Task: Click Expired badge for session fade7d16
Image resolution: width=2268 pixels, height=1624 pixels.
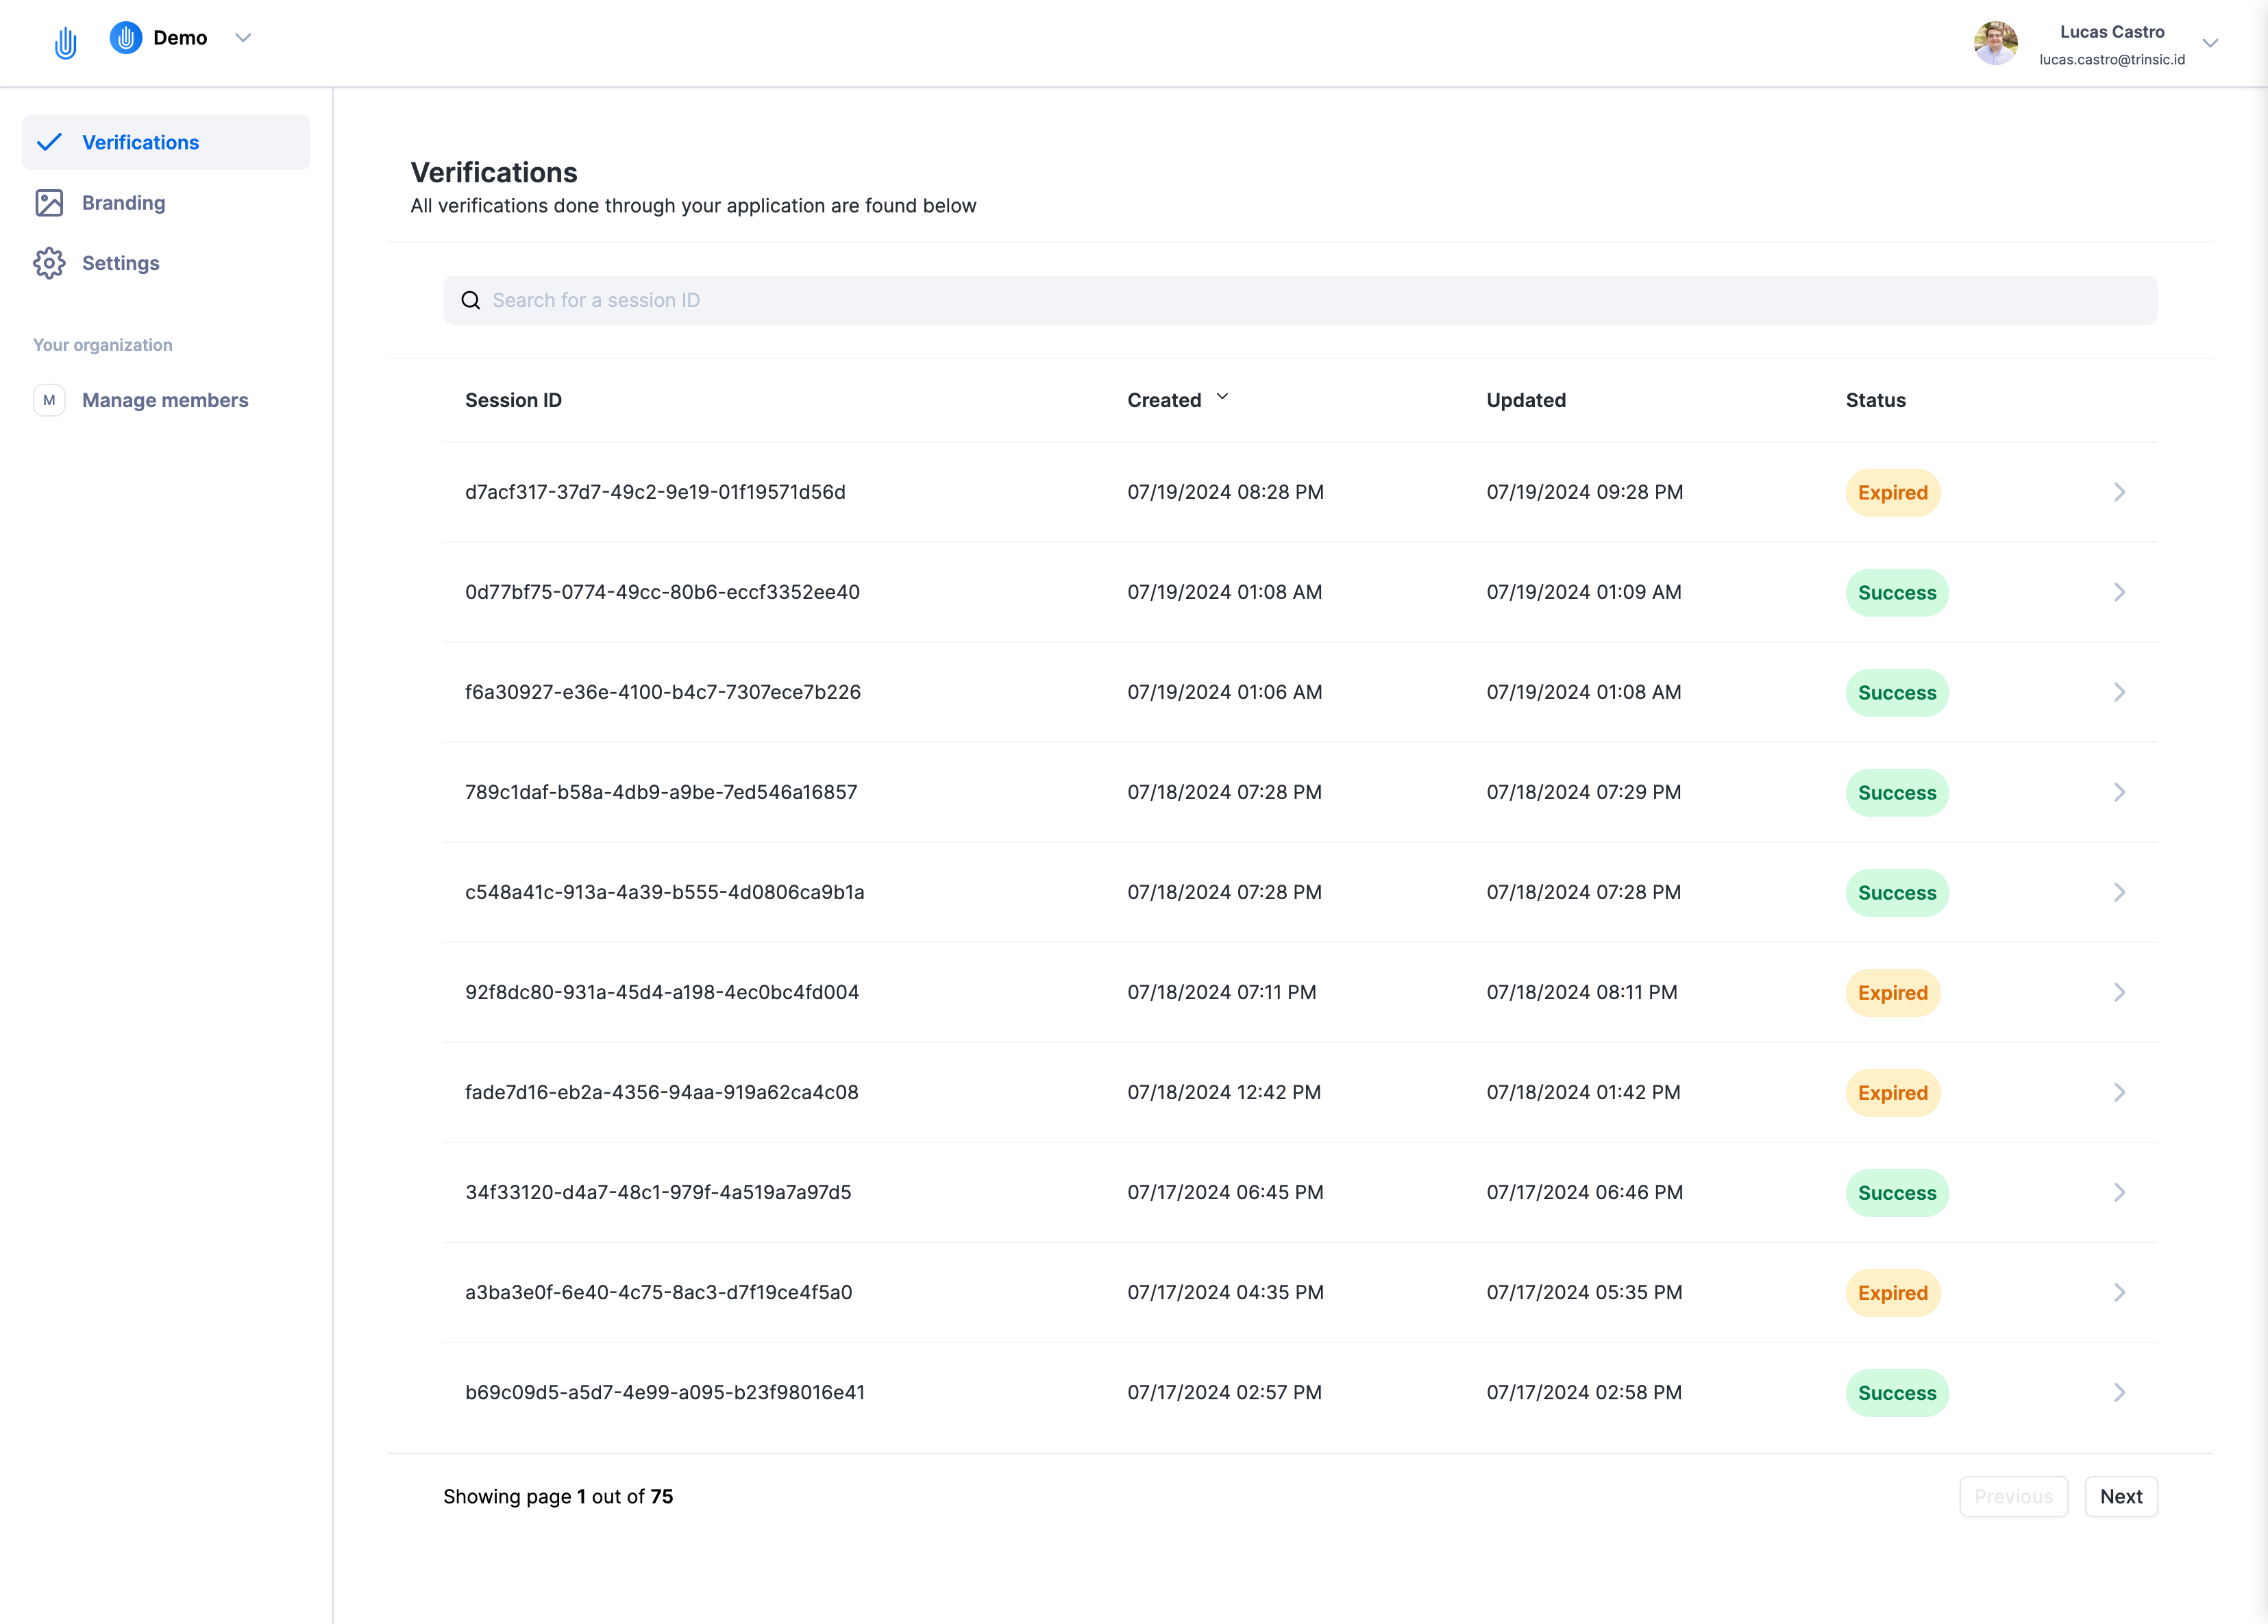Action: tap(1892, 1093)
